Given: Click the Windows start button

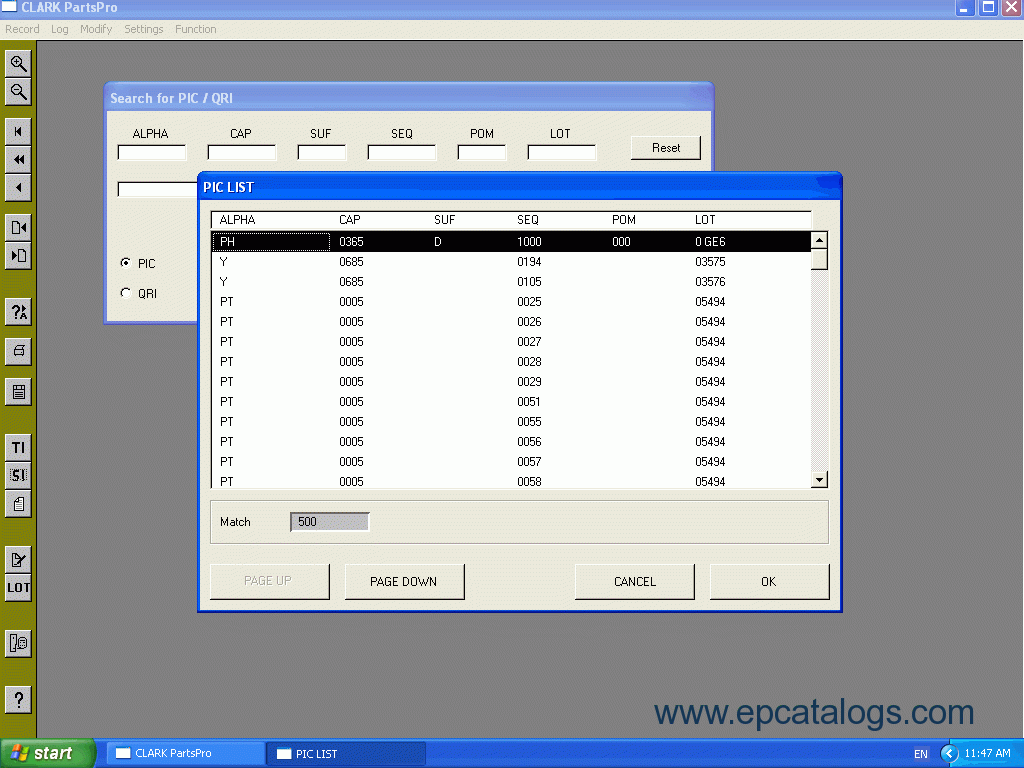Looking at the screenshot, I should point(48,753).
